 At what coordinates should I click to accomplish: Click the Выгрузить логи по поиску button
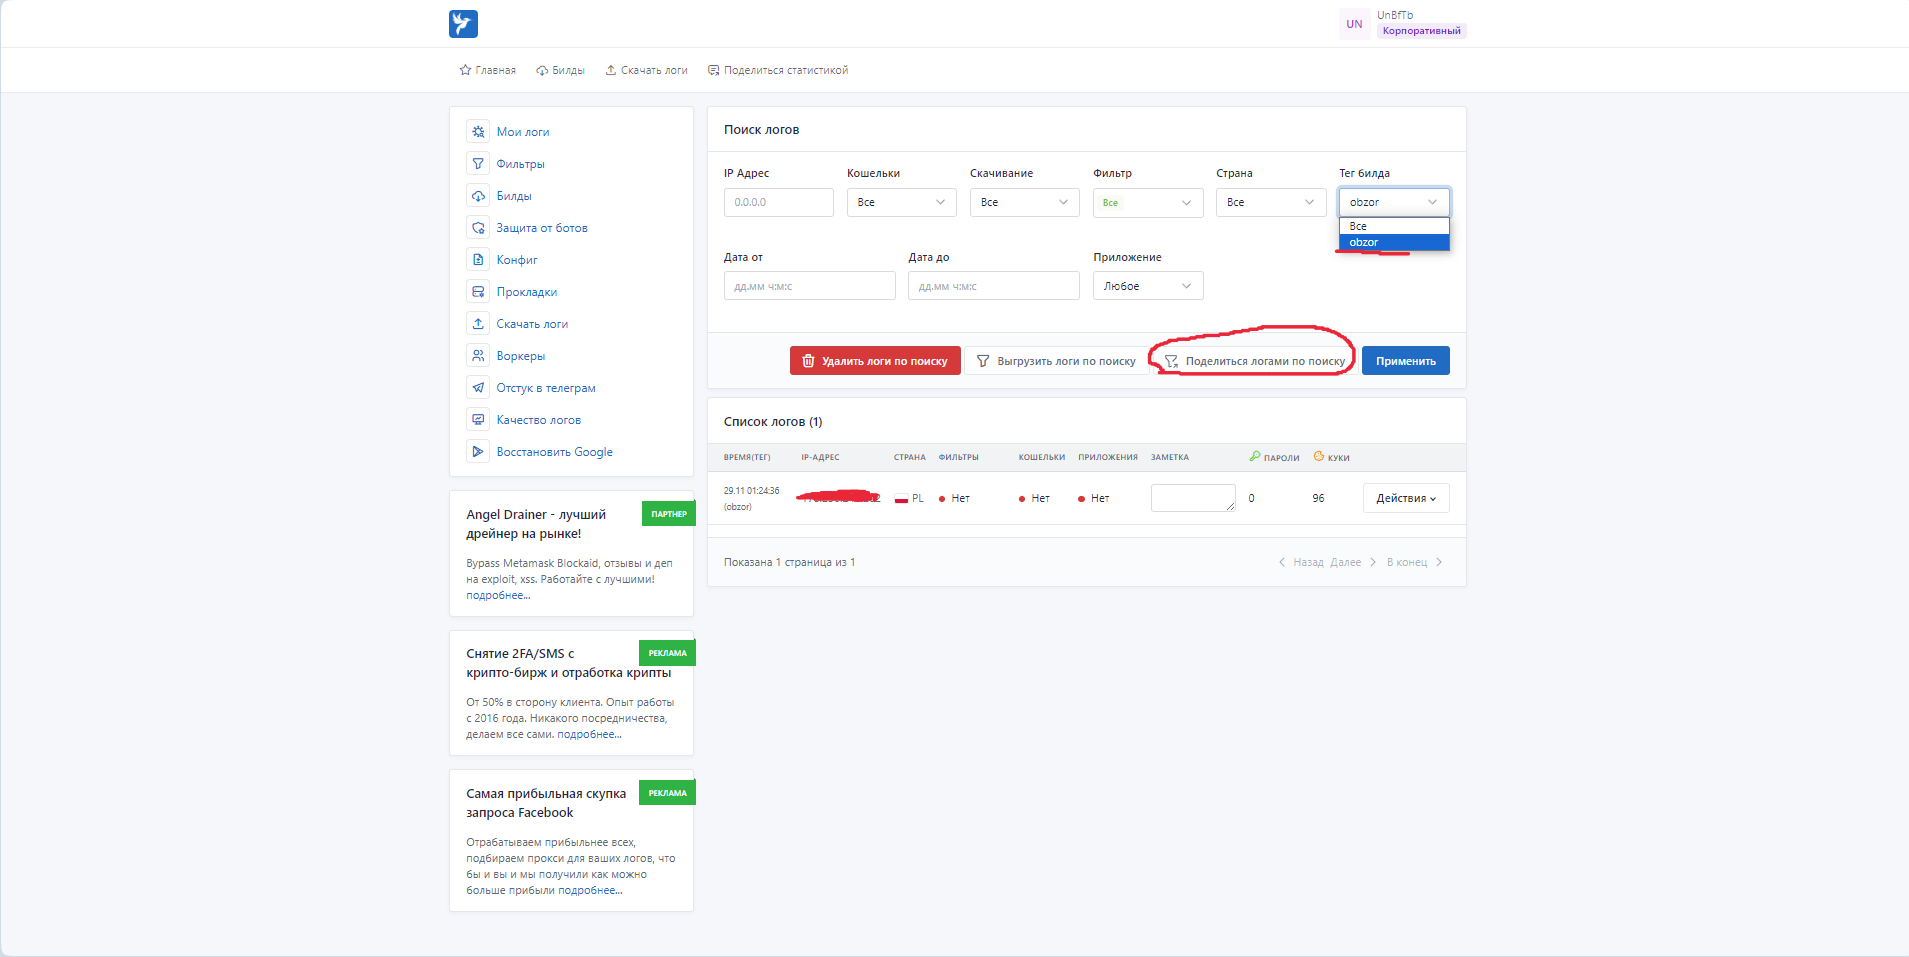pyautogui.click(x=1056, y=361)
